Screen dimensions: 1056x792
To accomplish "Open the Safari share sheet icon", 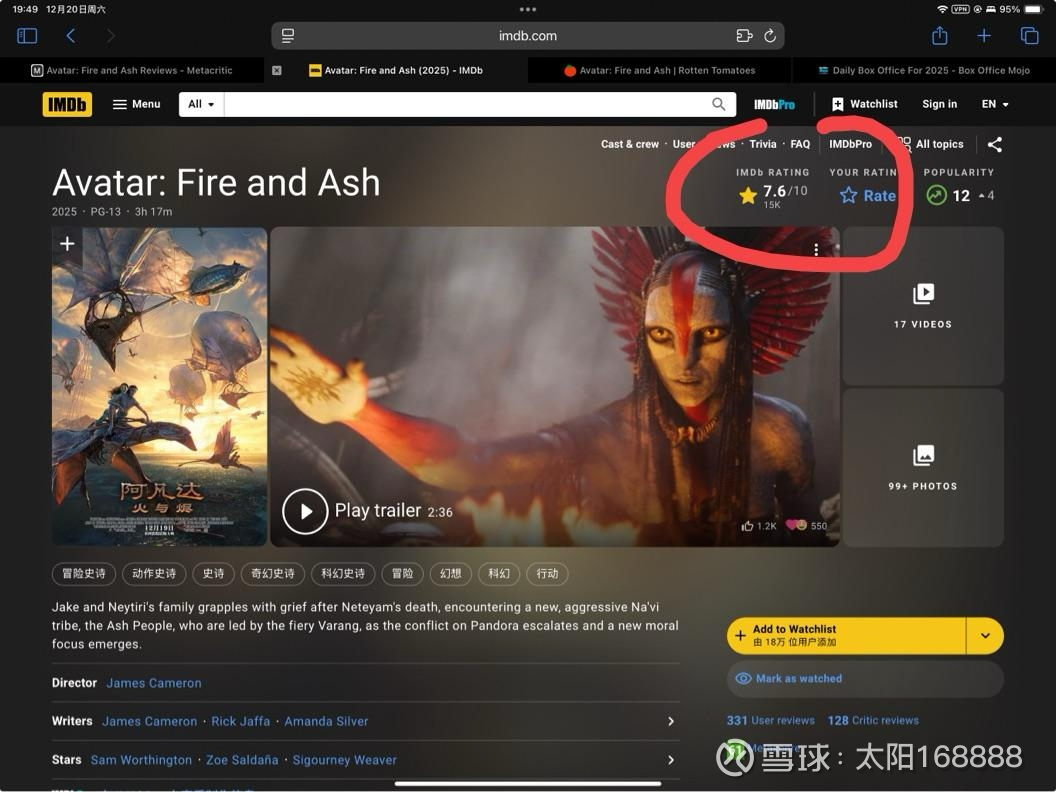I will (939, 35).
